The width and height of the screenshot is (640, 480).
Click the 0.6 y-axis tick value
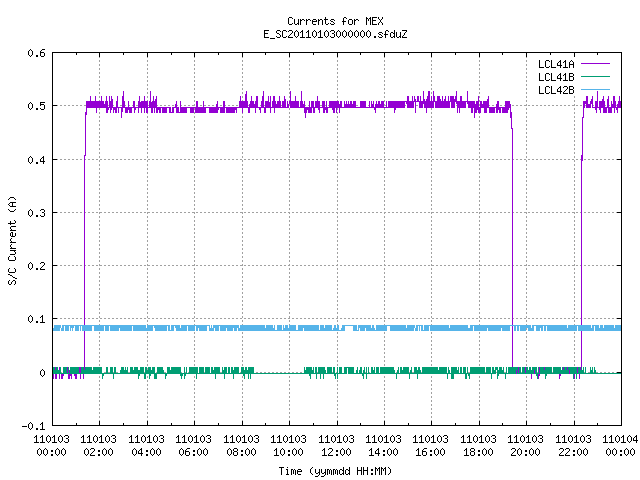36,53
